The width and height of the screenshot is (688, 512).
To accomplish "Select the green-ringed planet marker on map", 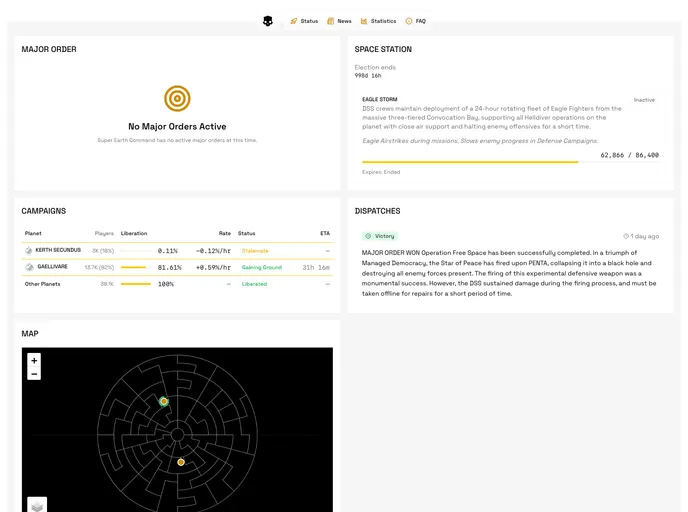I will (164, 401).
